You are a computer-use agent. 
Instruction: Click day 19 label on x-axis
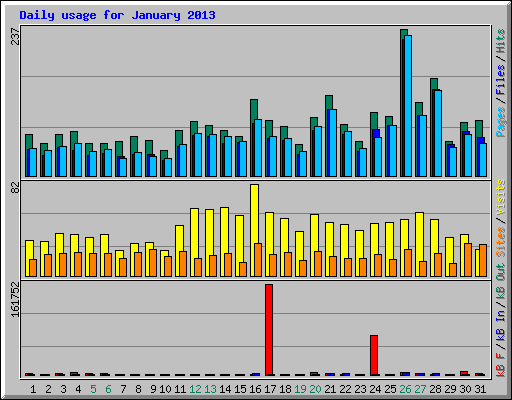pyautogui.click(x=300, y=389)
